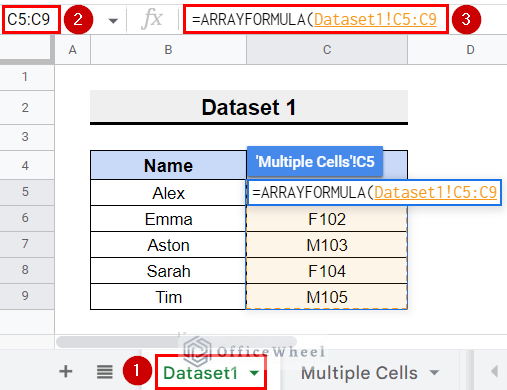This screenshot has height=390, width=507.
Task: Open the all sheets list icon
Action: coord(104,372)
